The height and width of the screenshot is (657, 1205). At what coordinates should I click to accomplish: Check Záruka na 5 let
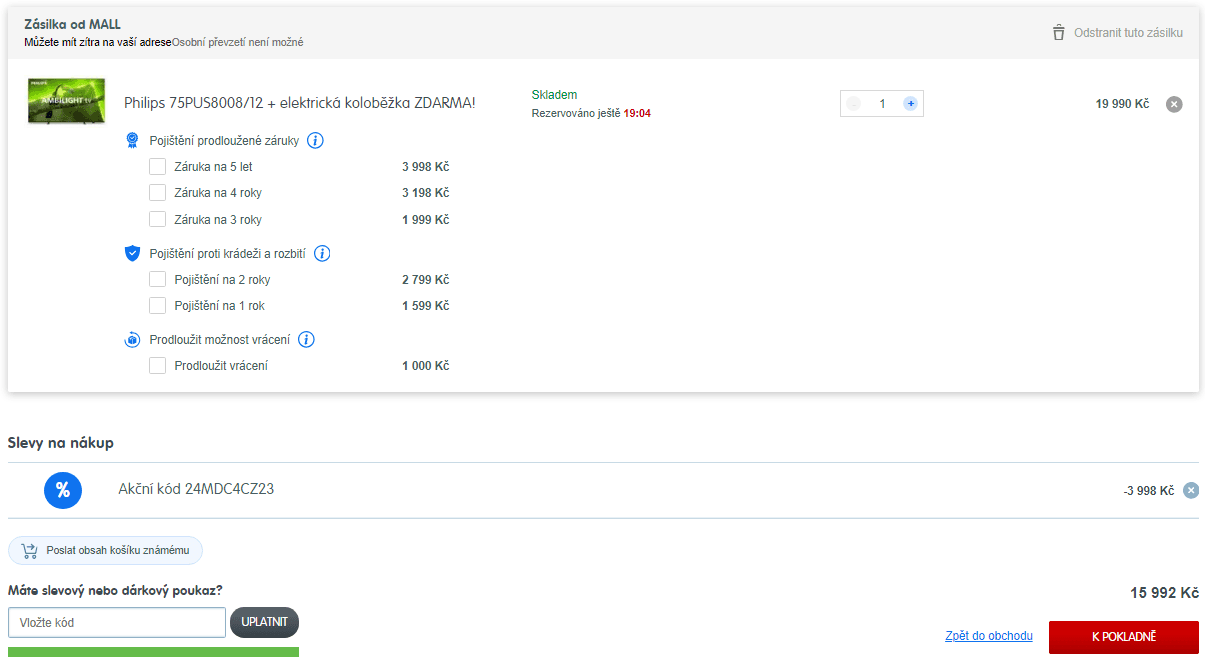coord(158,167)
